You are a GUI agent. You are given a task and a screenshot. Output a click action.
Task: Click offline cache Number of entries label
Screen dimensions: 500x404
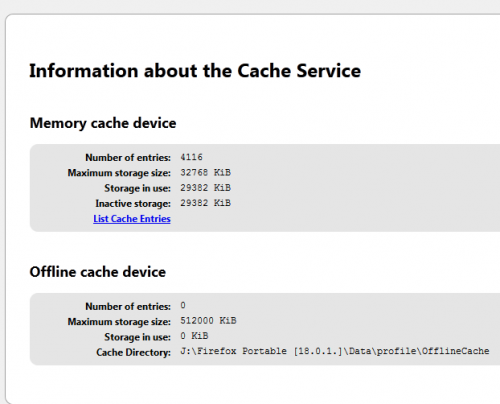click(128, 306)
